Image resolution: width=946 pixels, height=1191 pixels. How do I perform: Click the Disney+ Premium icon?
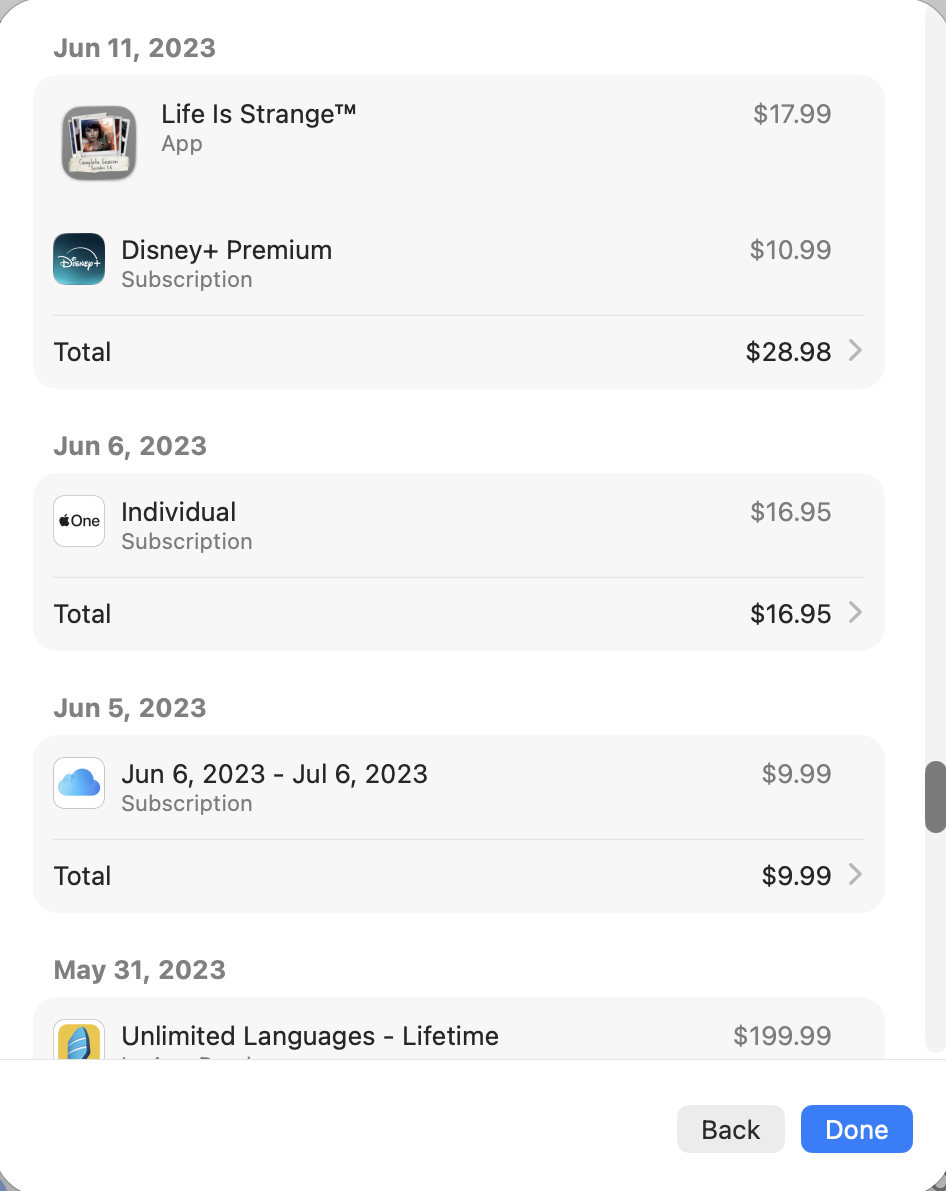79,260
